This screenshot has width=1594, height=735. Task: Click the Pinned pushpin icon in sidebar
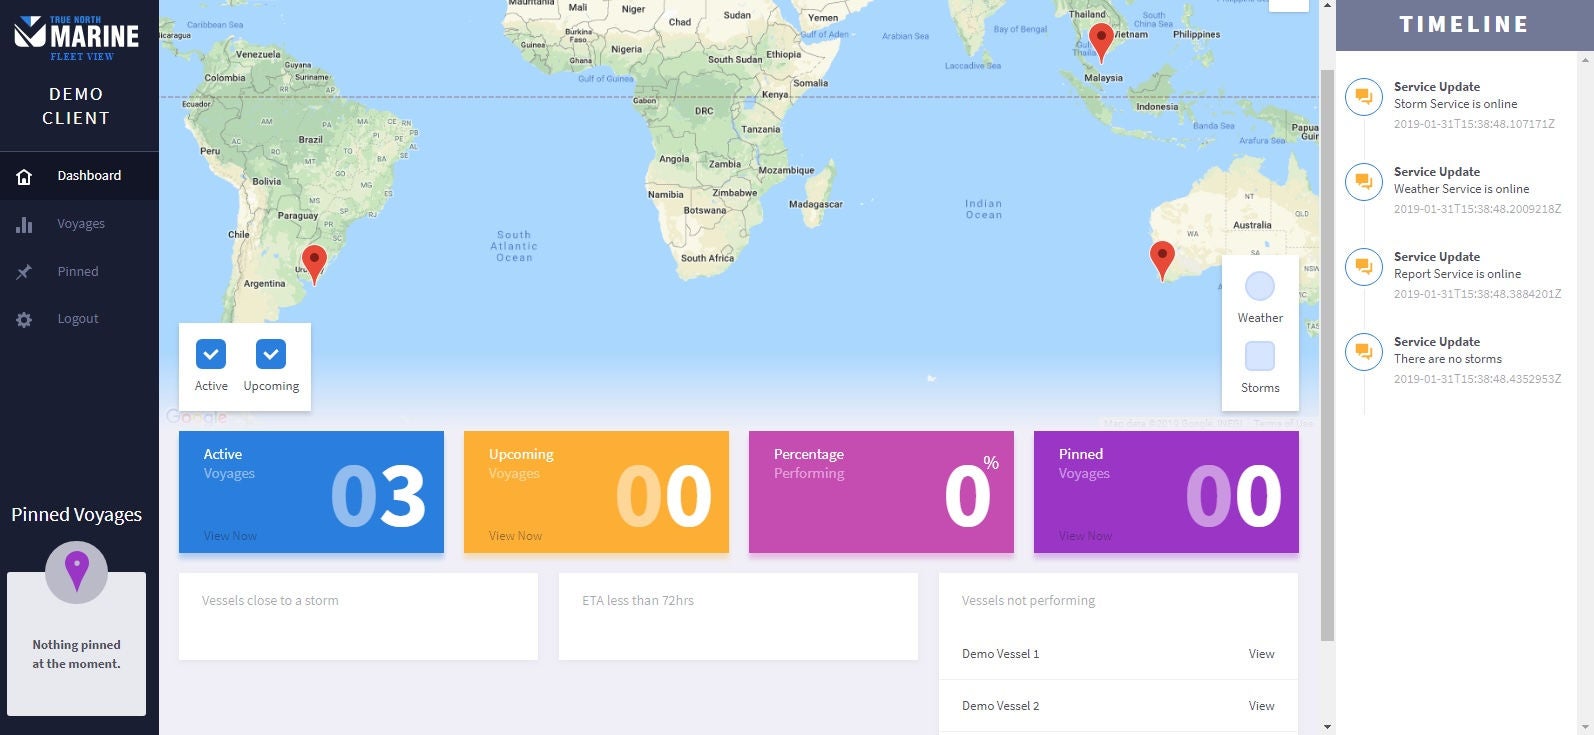24,272
